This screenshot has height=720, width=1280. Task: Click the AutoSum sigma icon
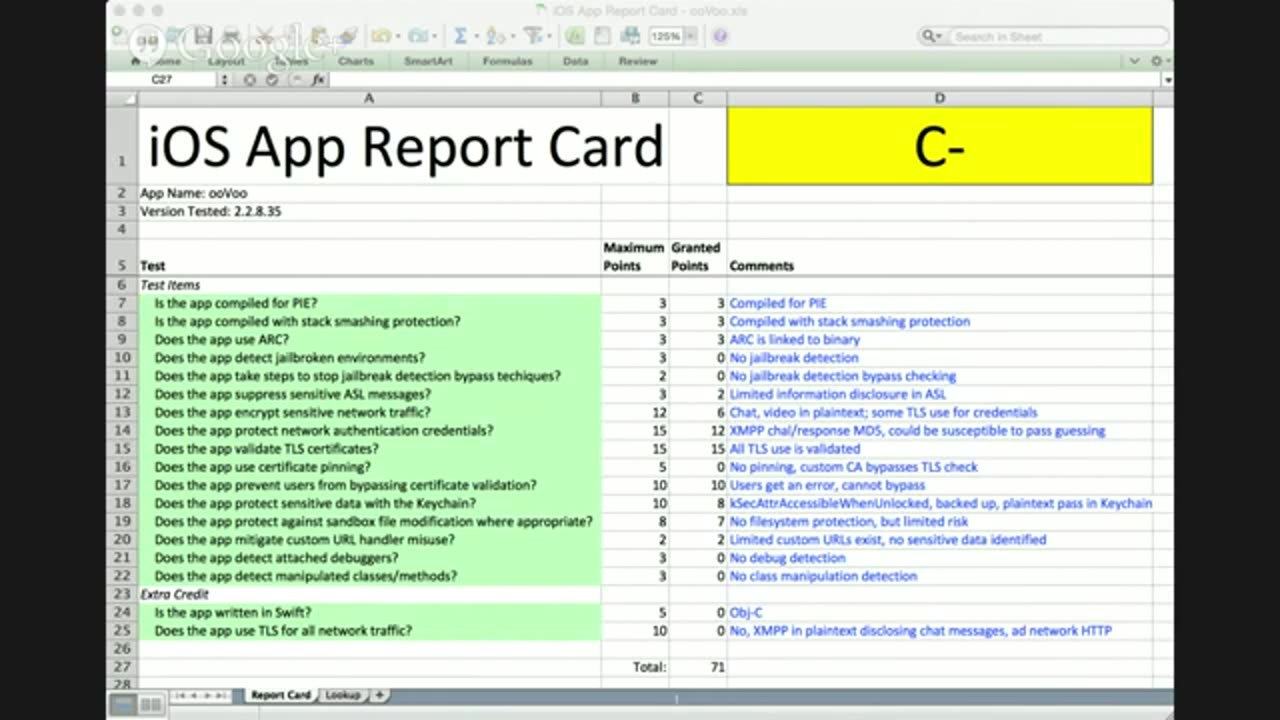tap(460, 36)
